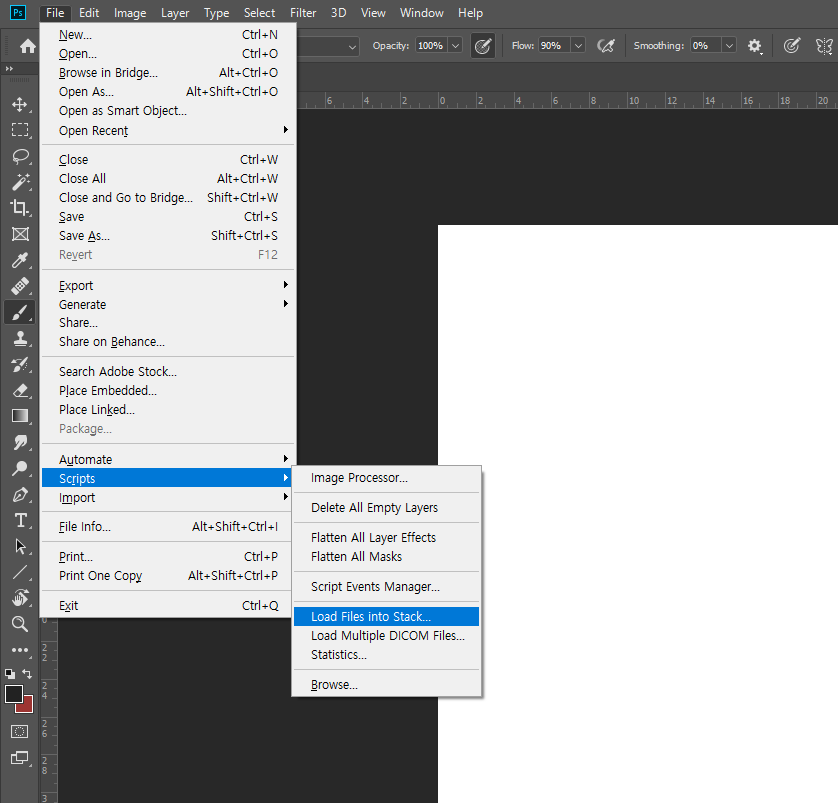
Task: Select the Horizontal Type tool
Action: (20, 520)
